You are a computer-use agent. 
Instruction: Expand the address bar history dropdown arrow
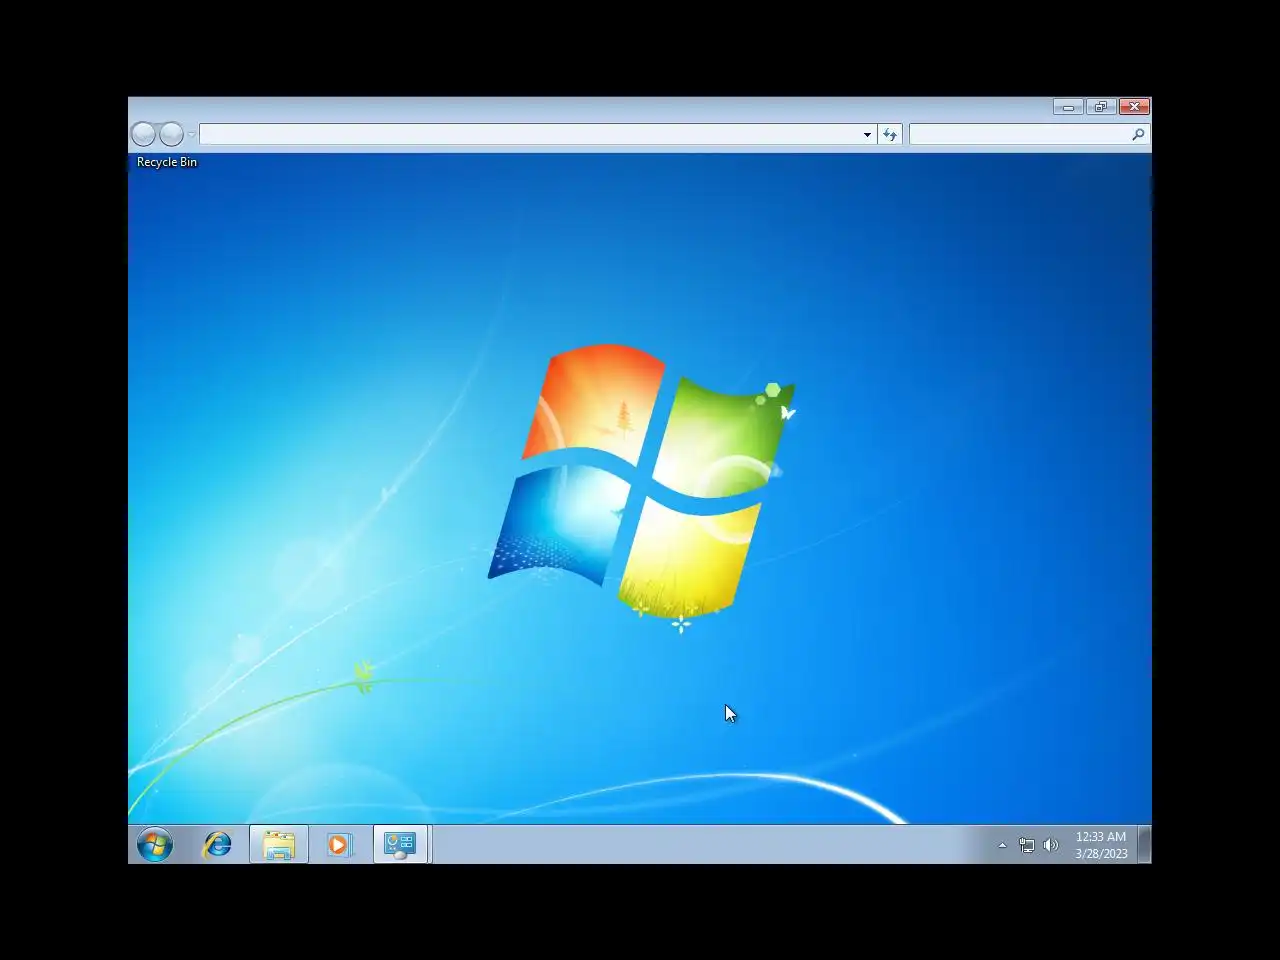(x=867, y=134)
